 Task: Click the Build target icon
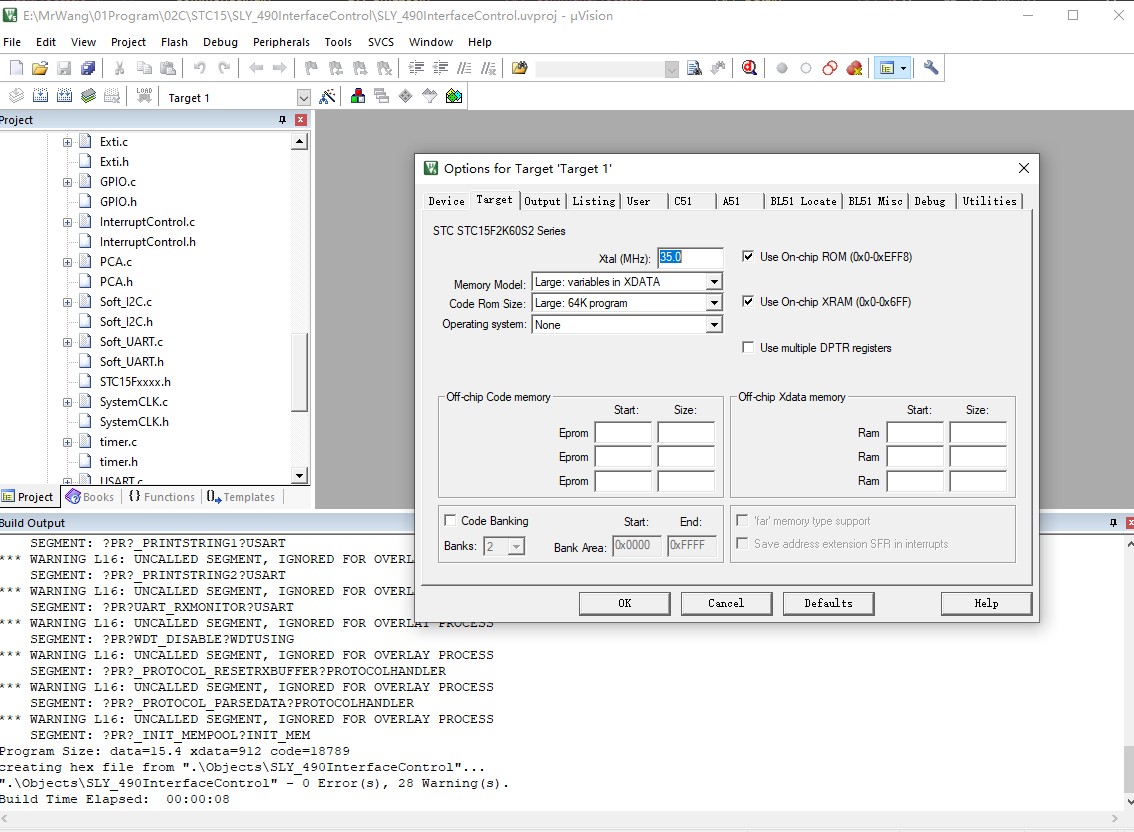pyautogui.click(x=40, y=96)
